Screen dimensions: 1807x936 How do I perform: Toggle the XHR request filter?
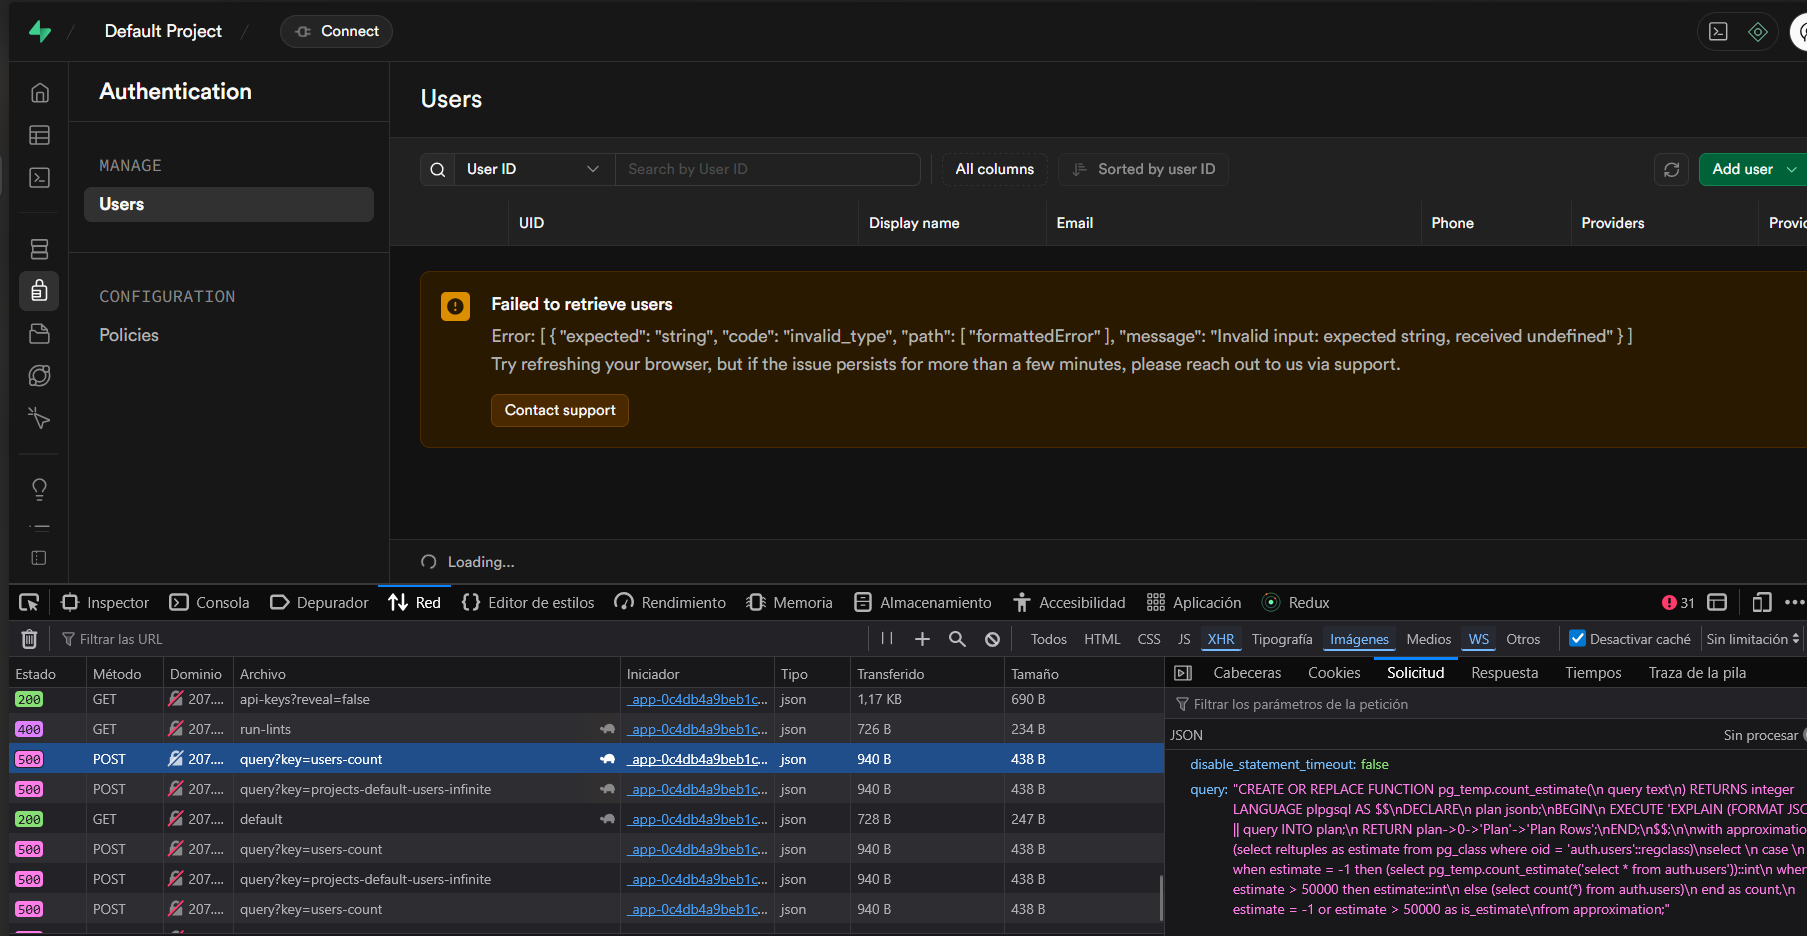click(x=1220, y=639)
